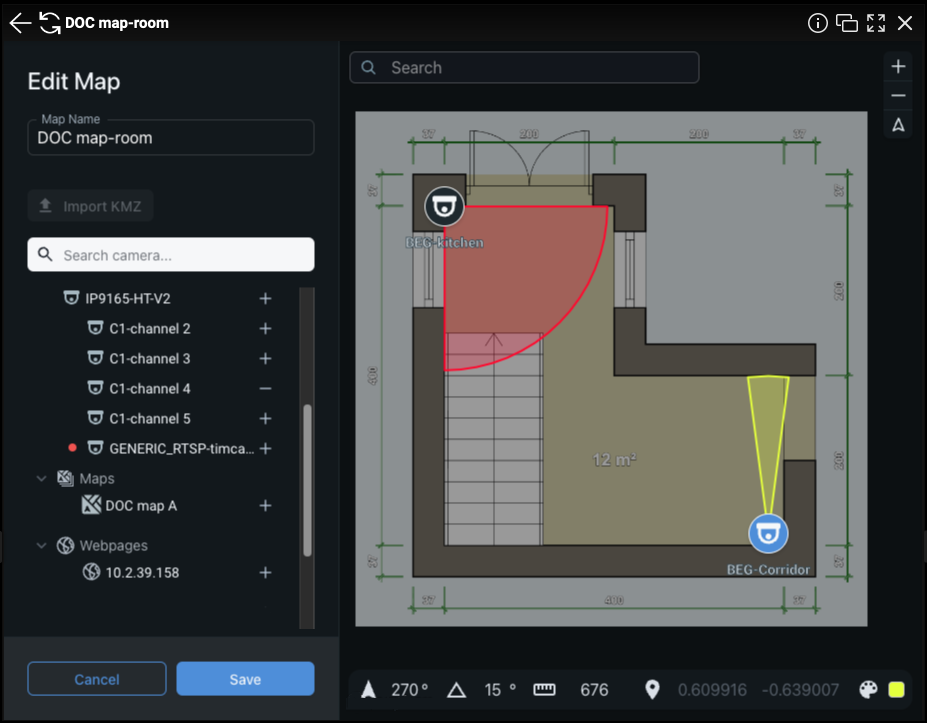Click the ruler distance icon
Screen dimensions: 927x723
544,689
